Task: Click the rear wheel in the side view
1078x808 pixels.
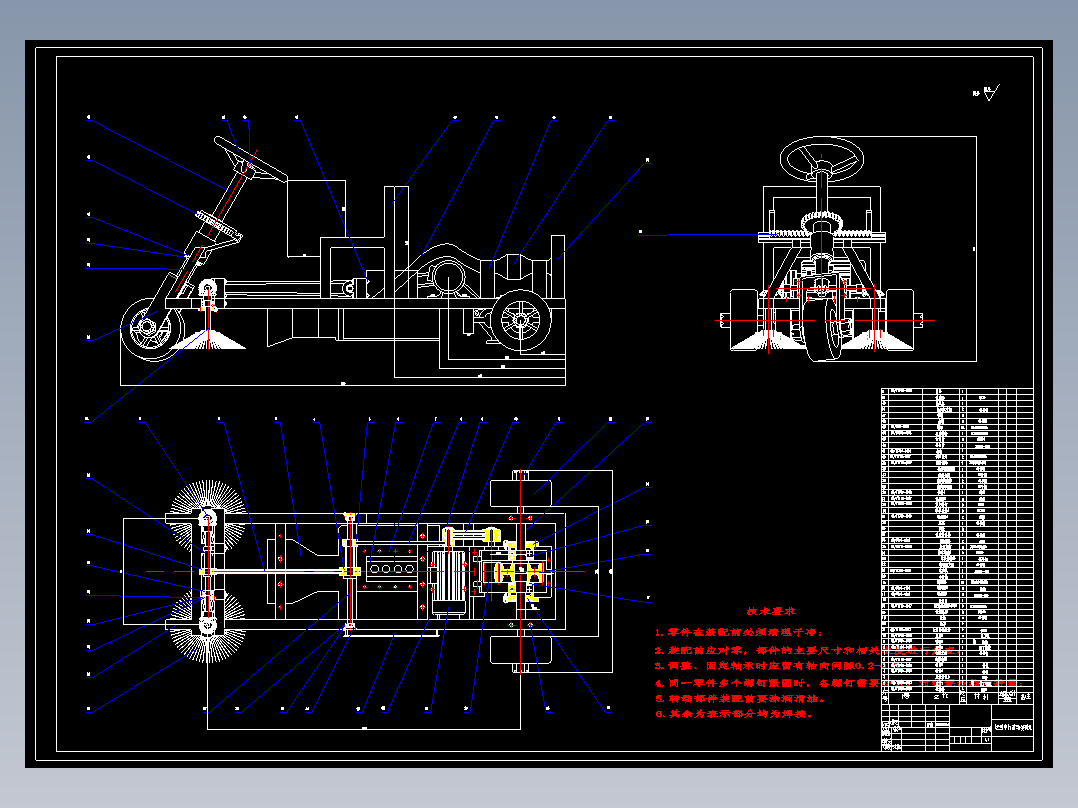Action: click(520, 320)
